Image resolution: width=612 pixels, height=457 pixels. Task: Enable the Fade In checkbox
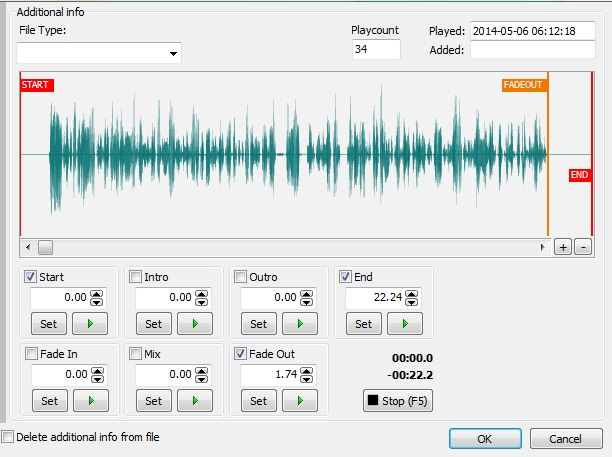click(31, 354)
